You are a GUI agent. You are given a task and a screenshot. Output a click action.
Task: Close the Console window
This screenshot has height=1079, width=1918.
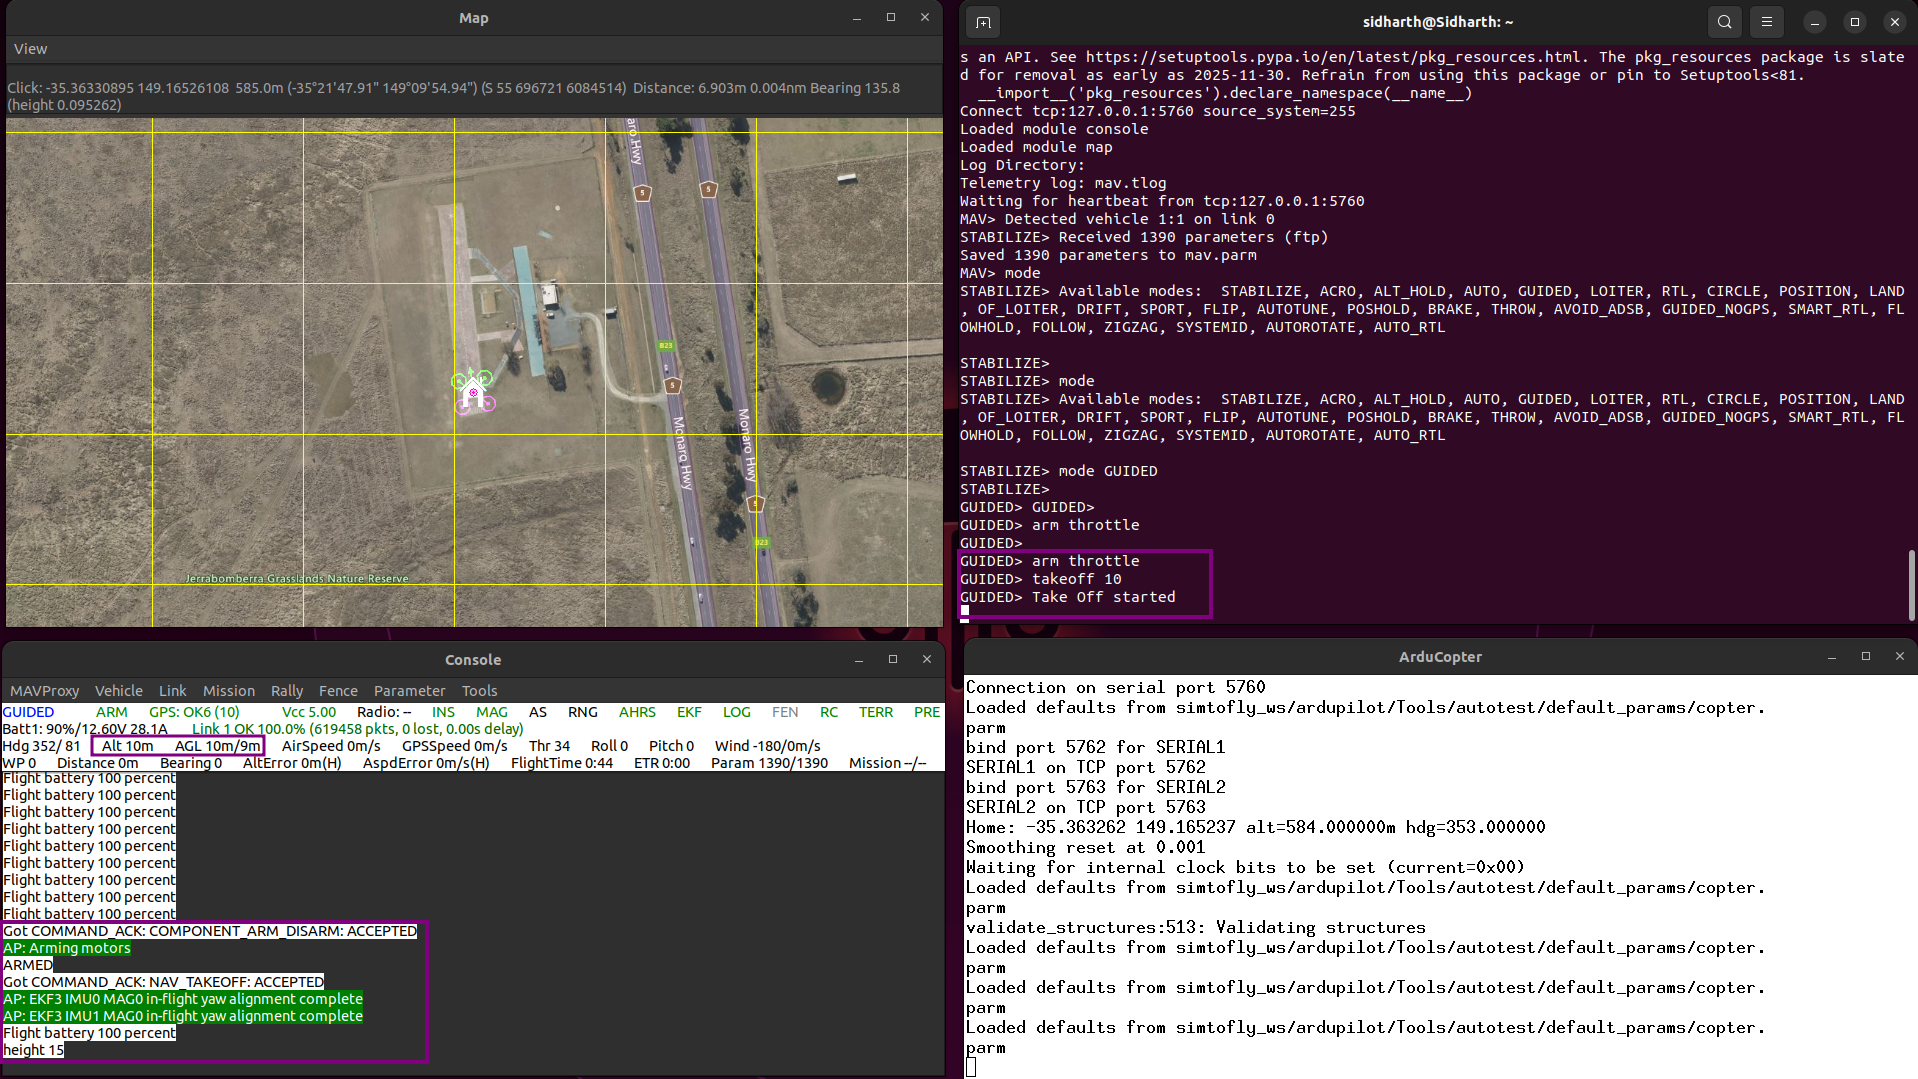(926, 659)
